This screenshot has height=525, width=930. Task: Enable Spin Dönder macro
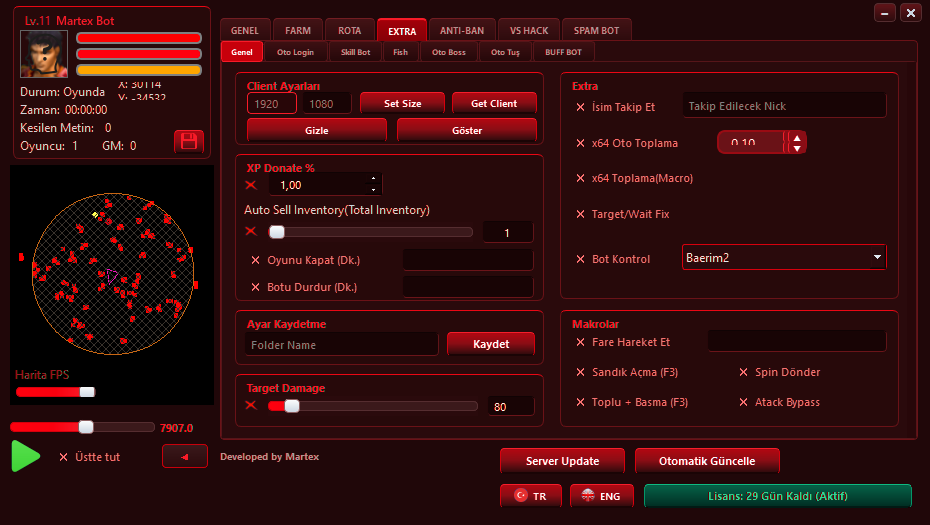coord(743,372)
